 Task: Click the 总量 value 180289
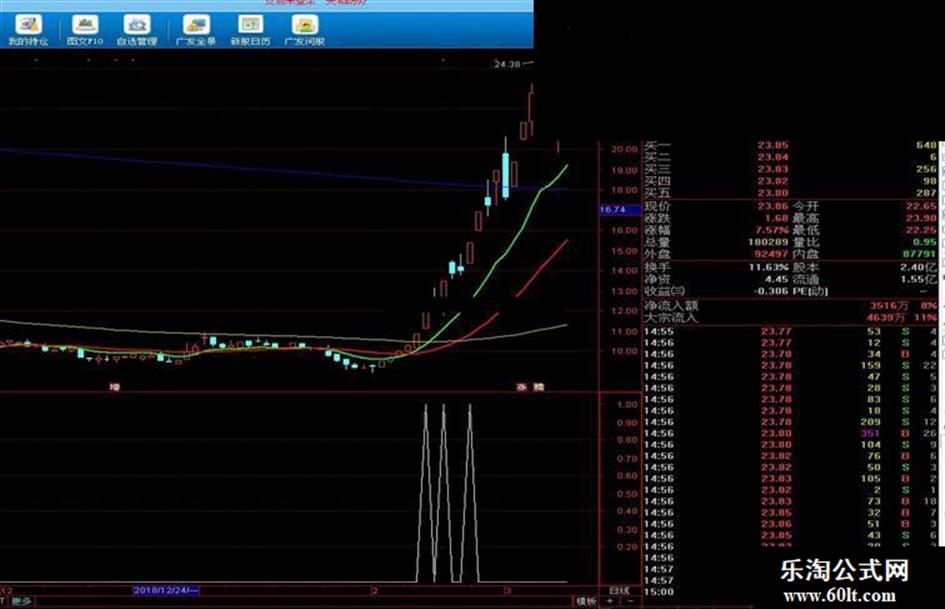(768, 242)
